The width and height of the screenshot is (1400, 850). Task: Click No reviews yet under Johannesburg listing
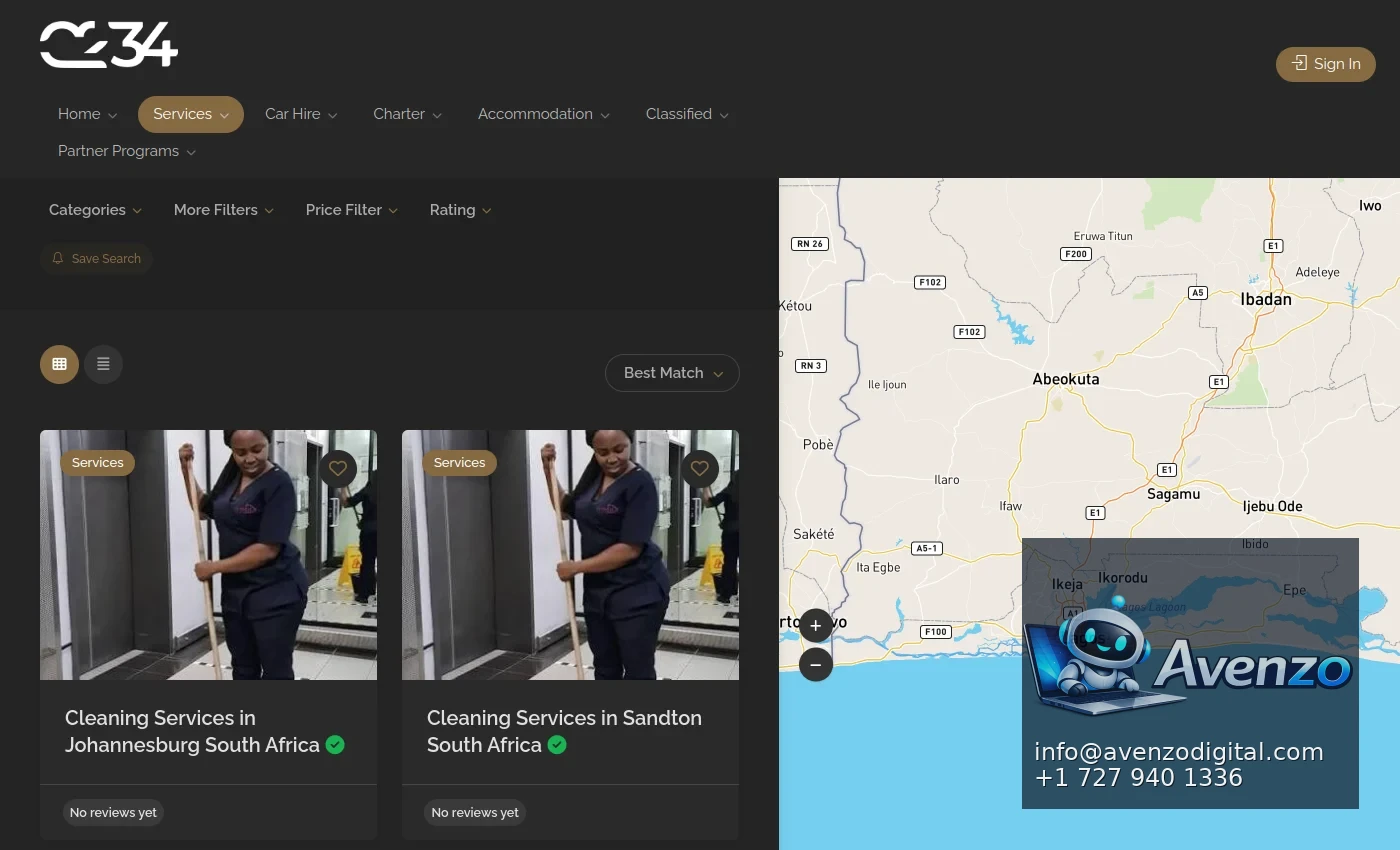(x=113, y=812)
